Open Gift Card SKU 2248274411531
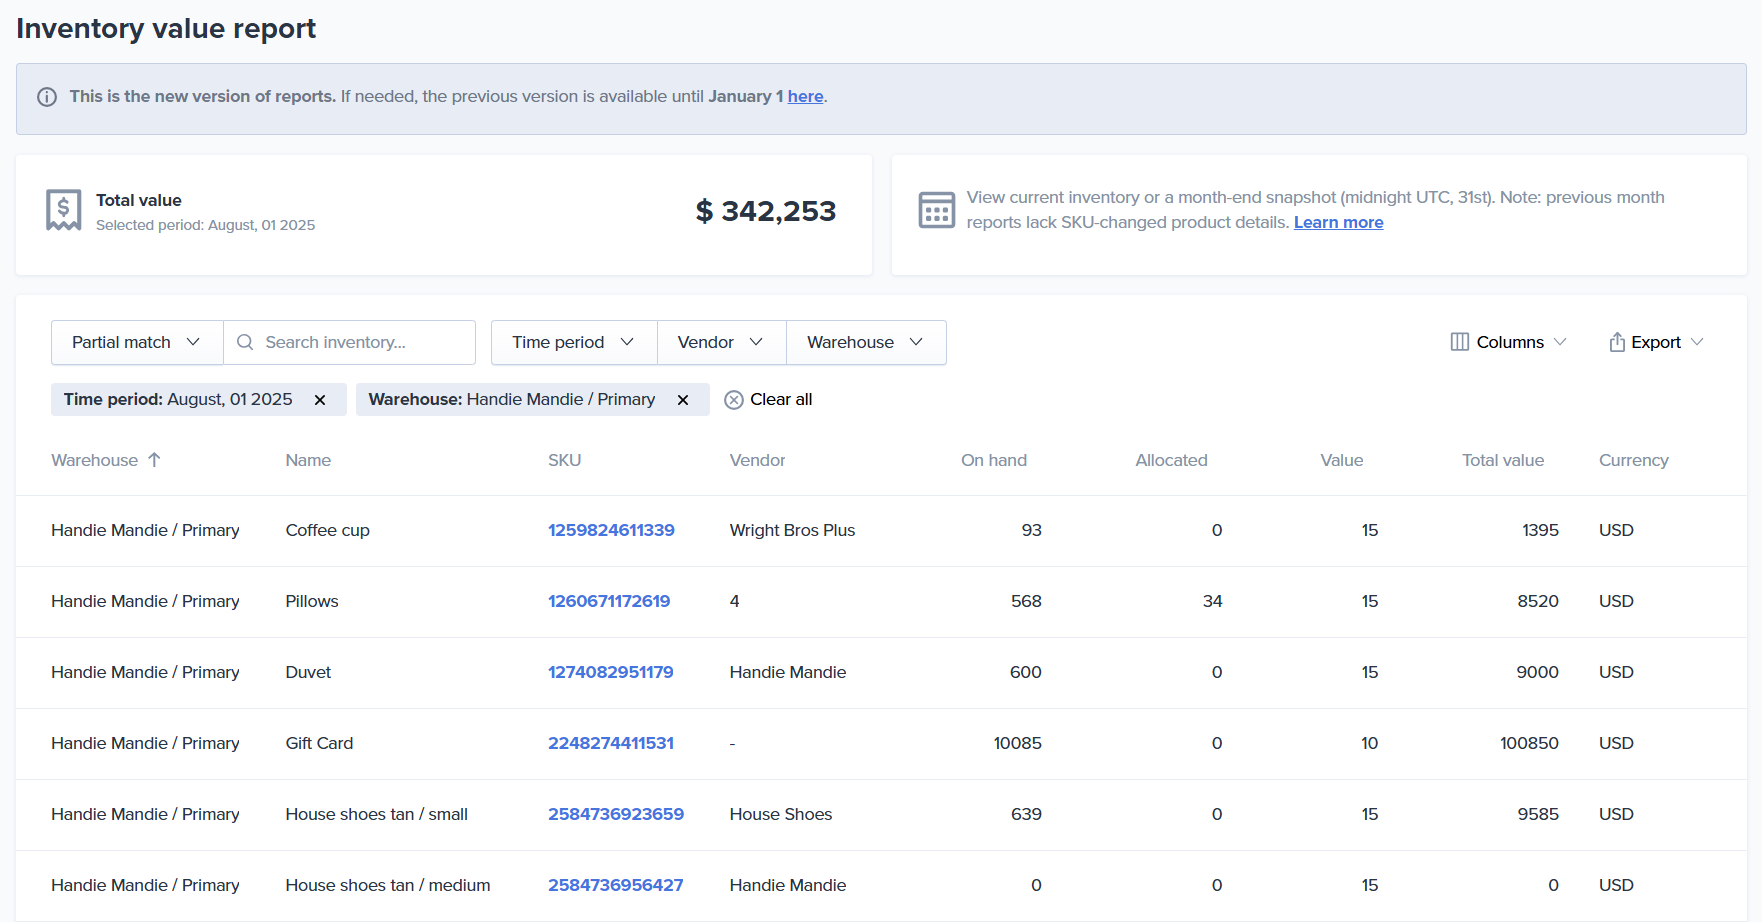The height and width of the screenshot is (922, 1762). [x=611, y=743]
